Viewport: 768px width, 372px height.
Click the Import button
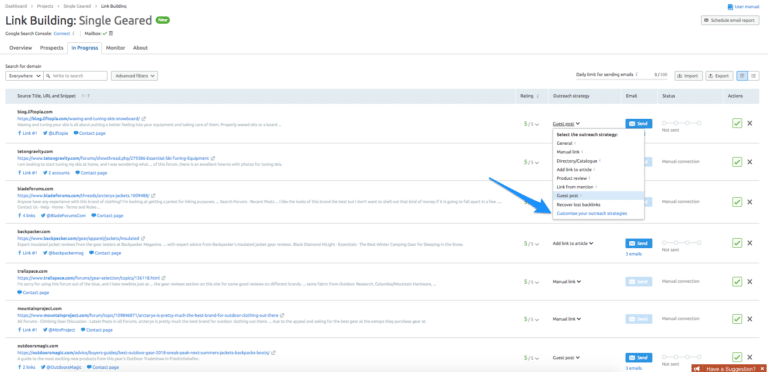(x=689, y=76)
